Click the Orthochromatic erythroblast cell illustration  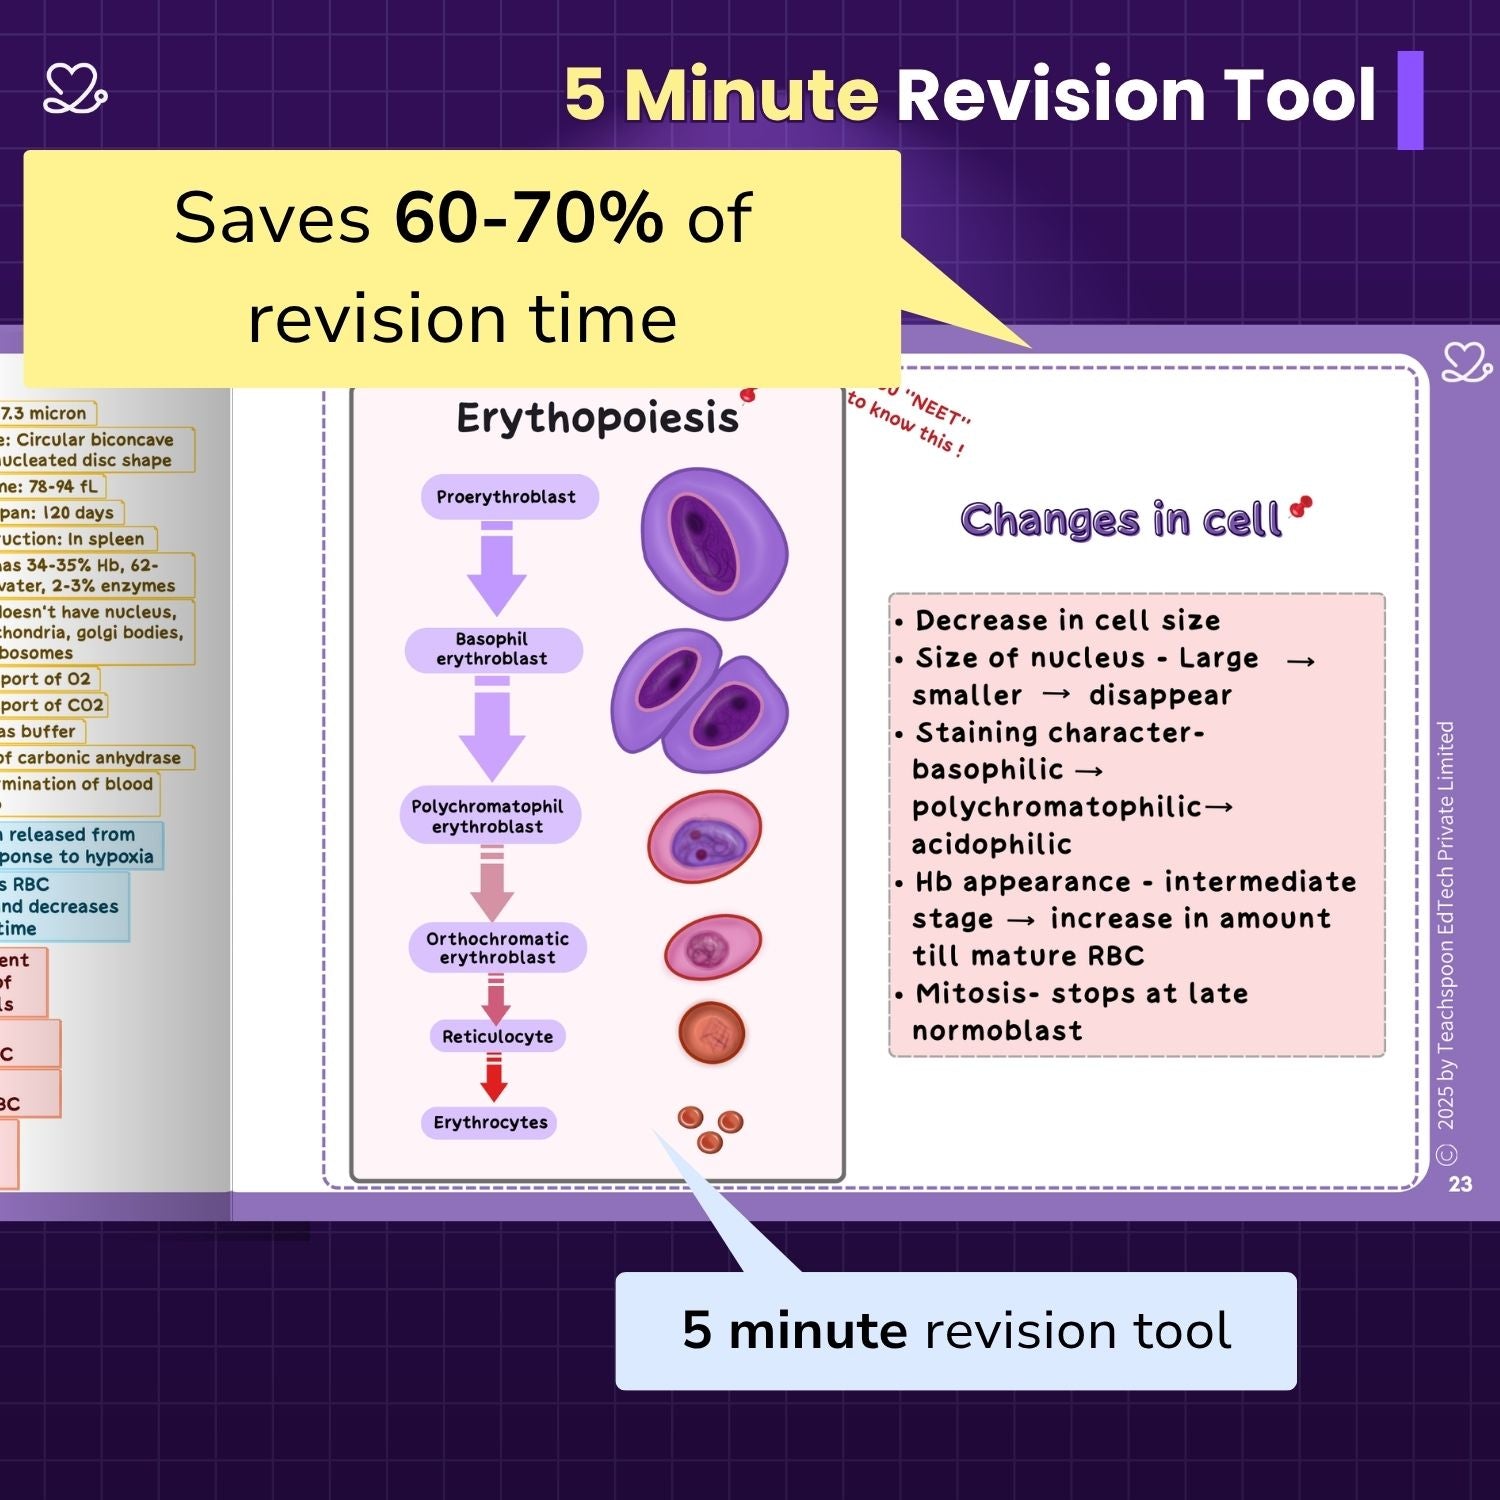(x=712, y=946)
